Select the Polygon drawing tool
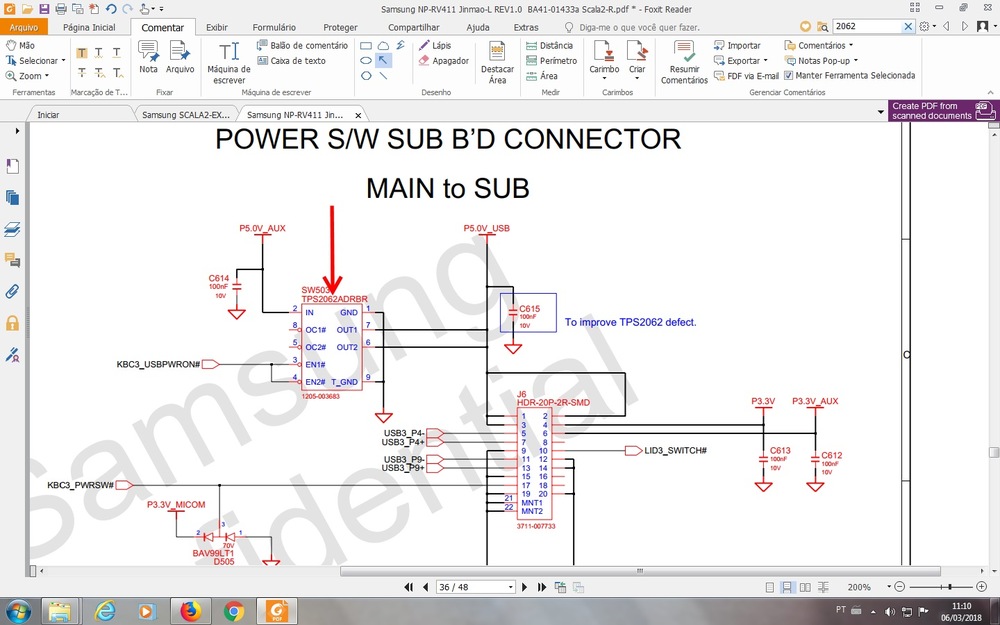This screenshot has width=1000, height=625. tap(366, 76)
